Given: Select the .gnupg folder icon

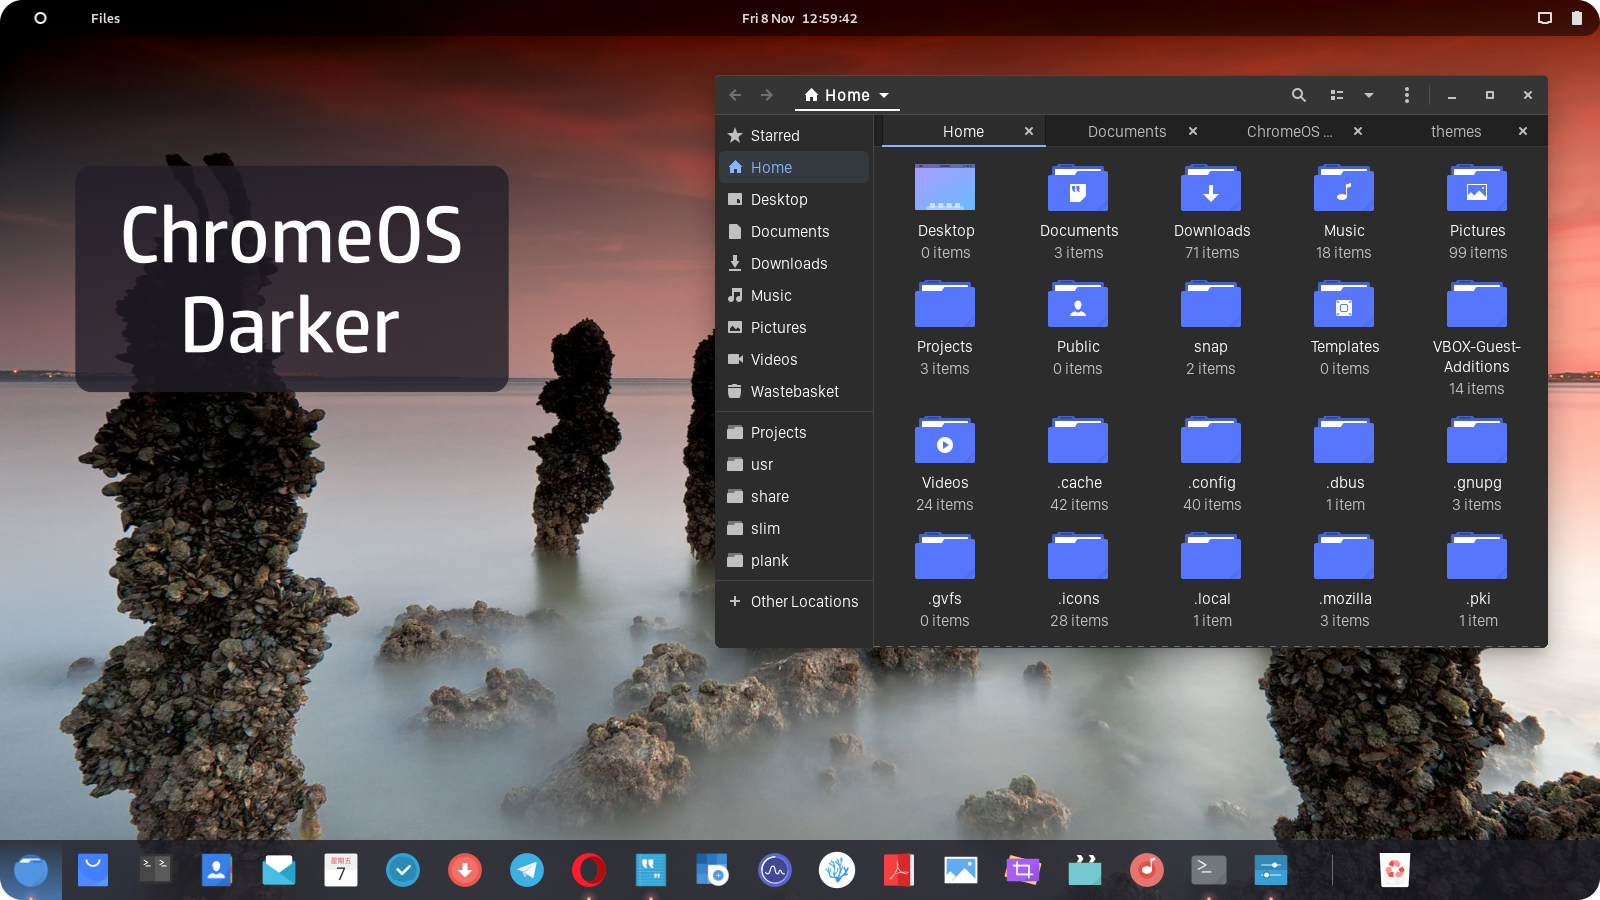Looking at the screenshot, I should point(1477,440).
